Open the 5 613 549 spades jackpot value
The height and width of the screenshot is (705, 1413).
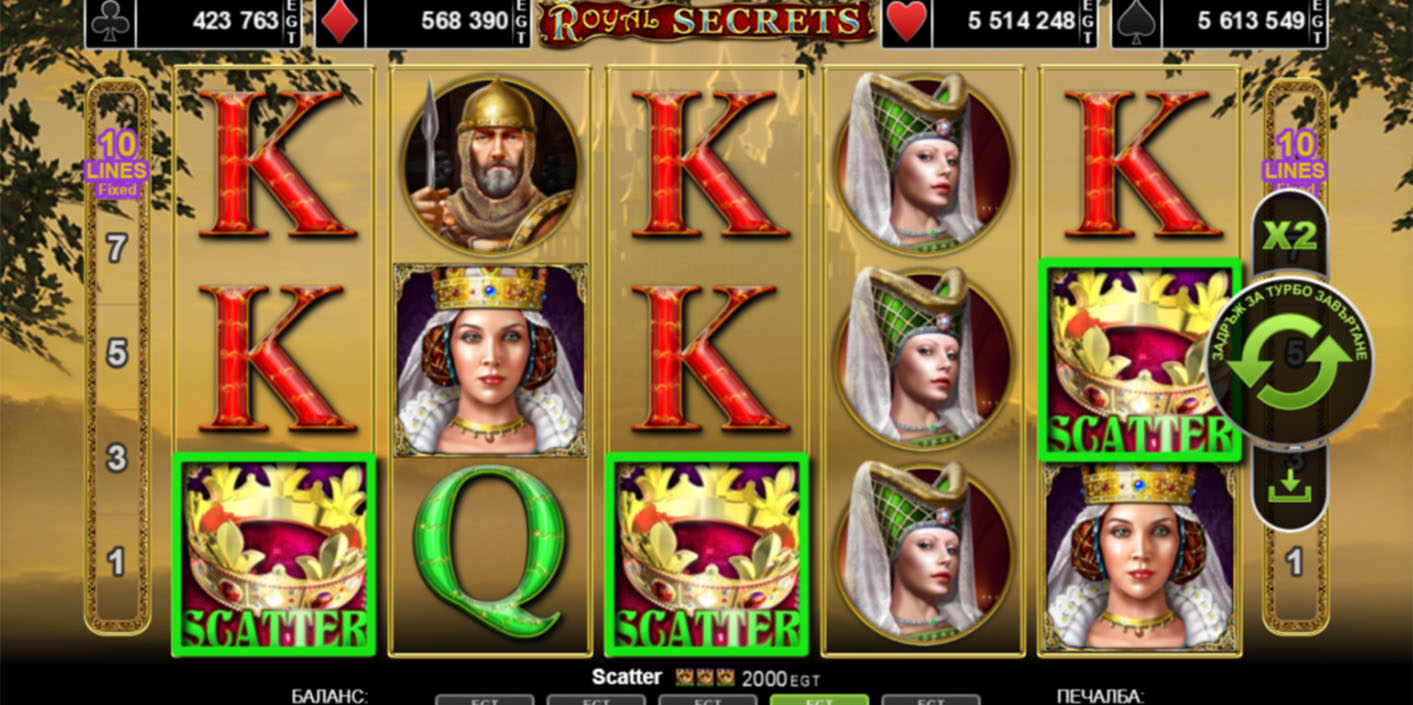(1250, 20)
